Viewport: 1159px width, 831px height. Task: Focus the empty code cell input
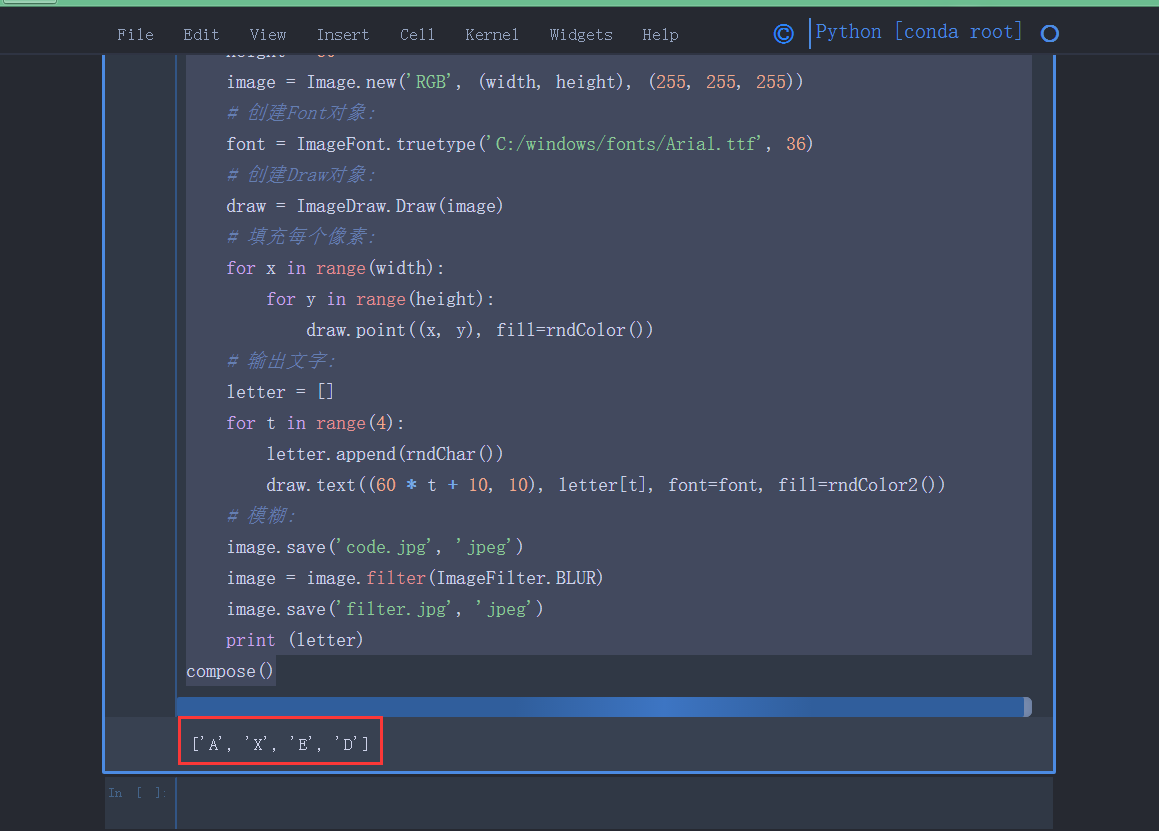(x=612, y=802)
